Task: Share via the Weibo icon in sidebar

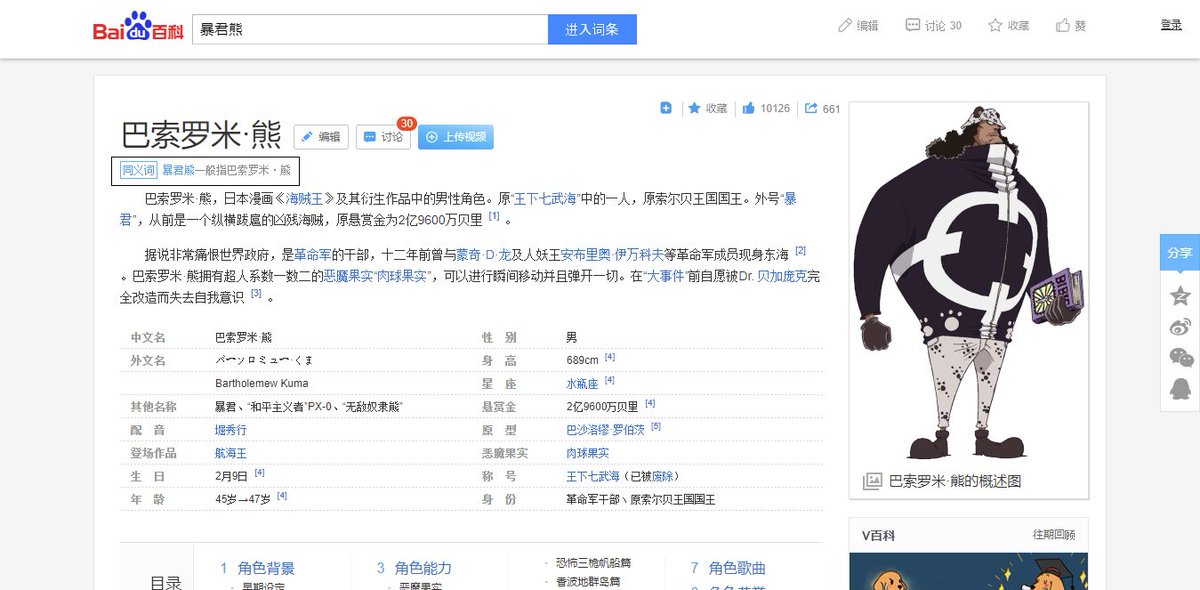Action: [1180, 327]
